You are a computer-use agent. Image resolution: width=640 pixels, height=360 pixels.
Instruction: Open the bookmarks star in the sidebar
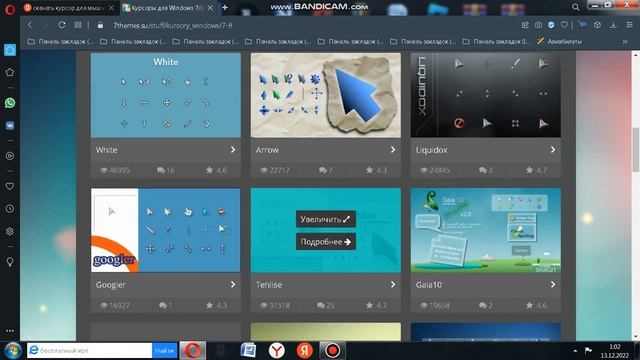point(10,72)
